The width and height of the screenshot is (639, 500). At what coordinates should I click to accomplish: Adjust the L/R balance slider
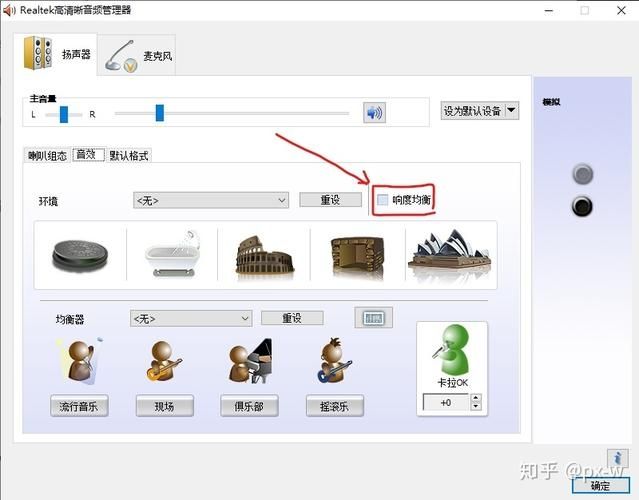[x=64, y=114]
